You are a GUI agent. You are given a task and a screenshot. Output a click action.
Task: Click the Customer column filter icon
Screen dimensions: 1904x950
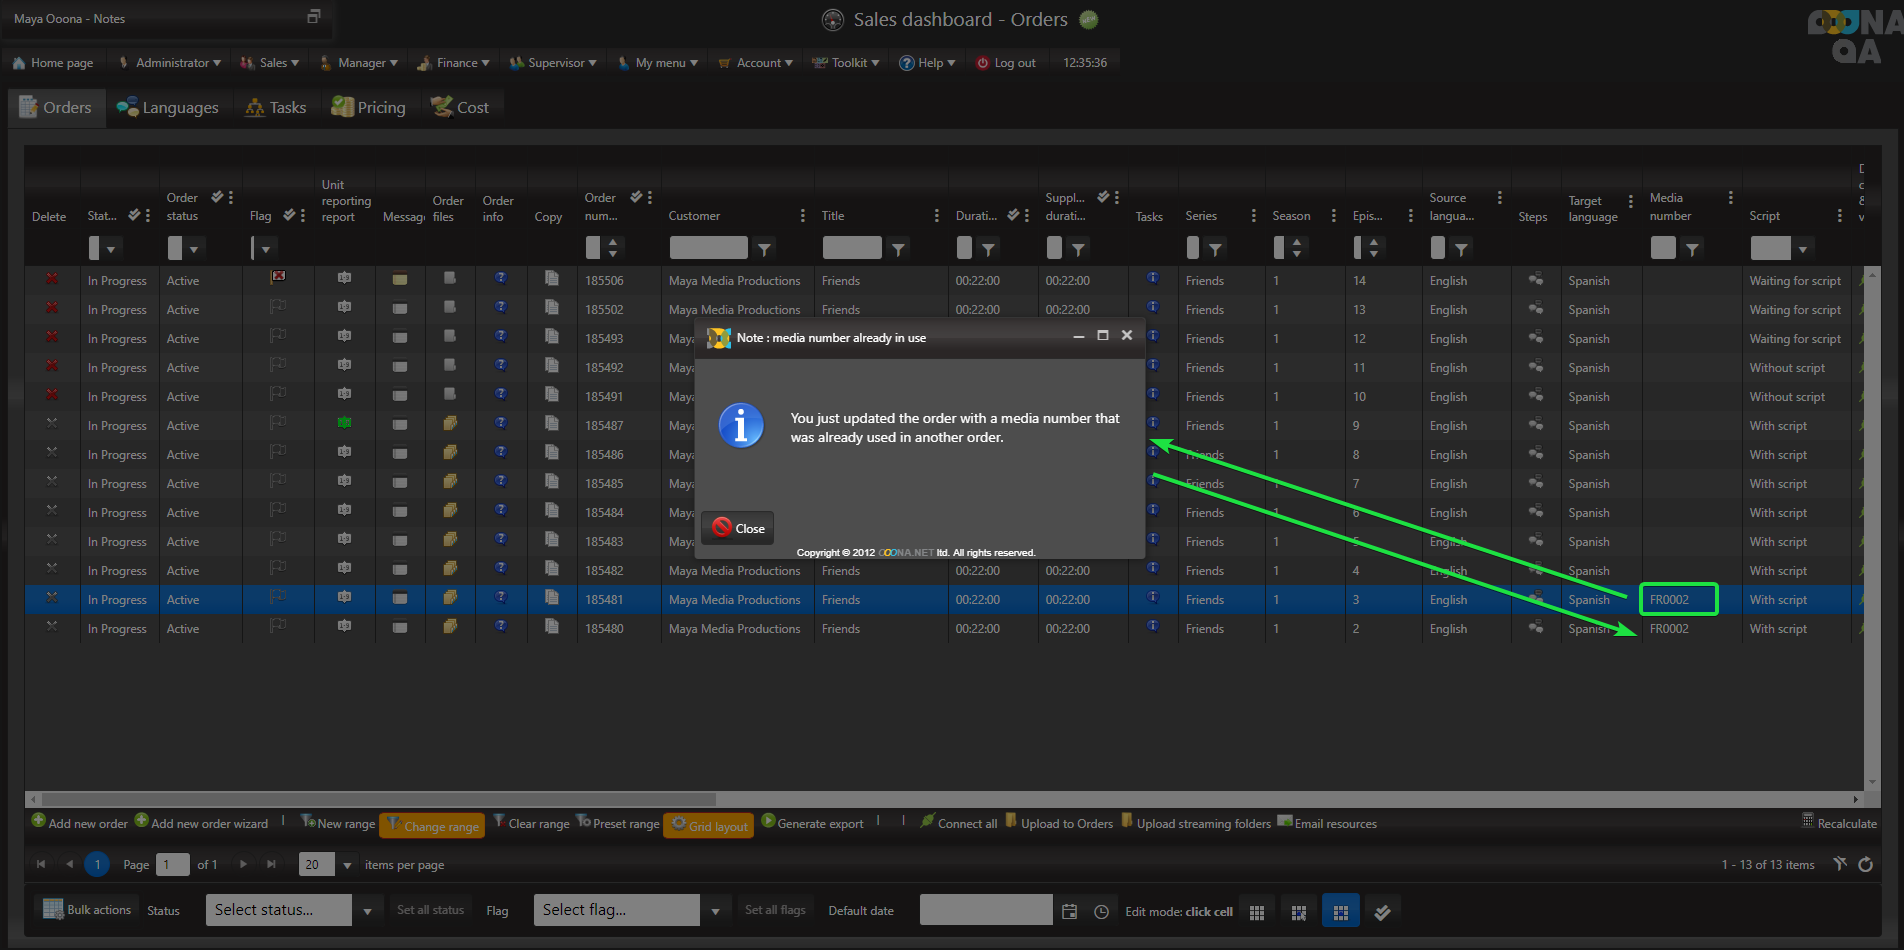point(764,249)
